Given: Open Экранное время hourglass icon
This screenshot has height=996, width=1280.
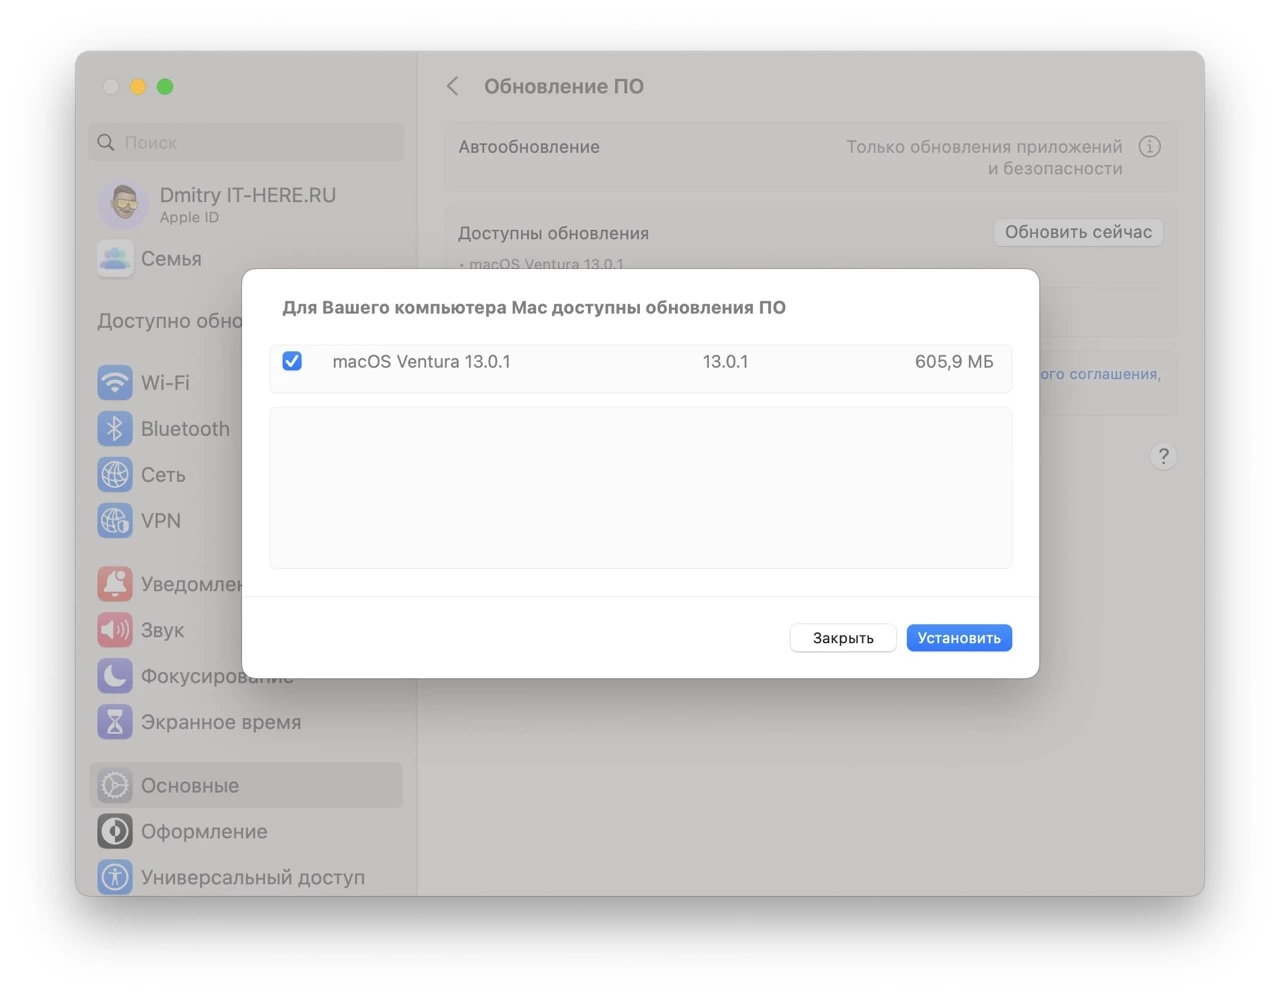Looking at the screenshot, I should click(x=115, y=721).
